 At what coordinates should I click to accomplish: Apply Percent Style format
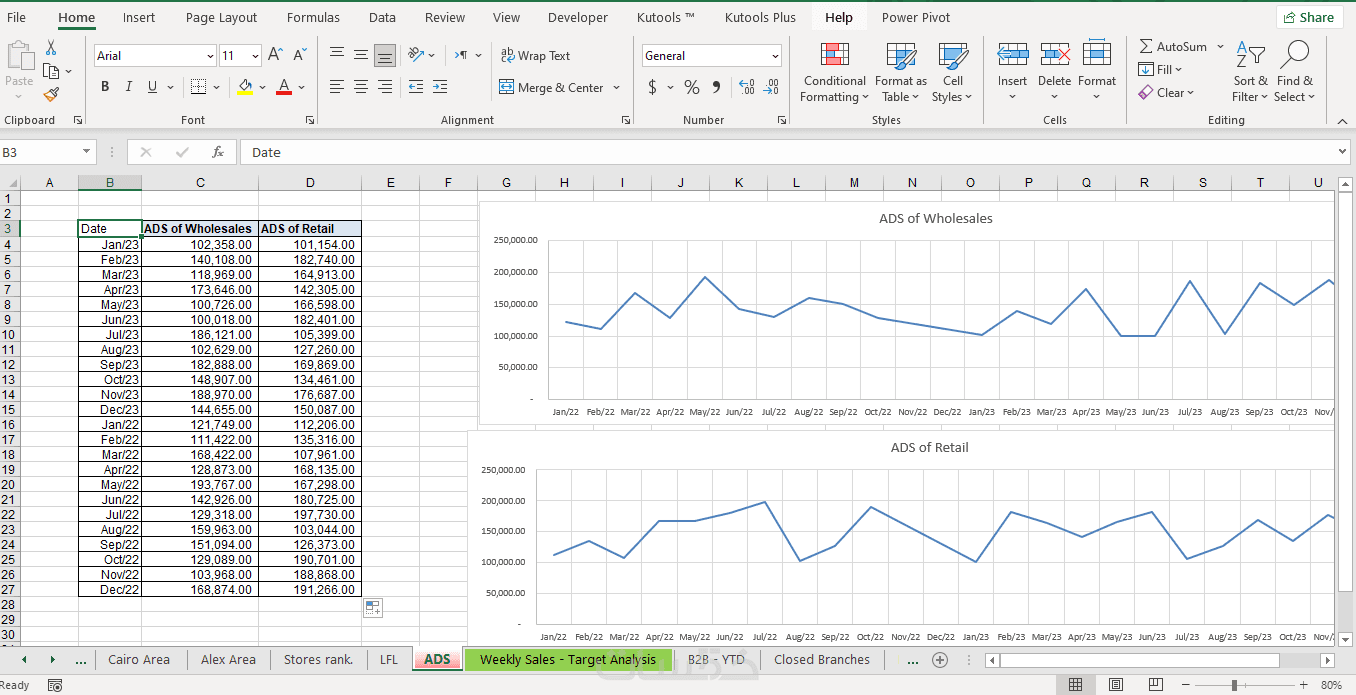click(691, 87)
